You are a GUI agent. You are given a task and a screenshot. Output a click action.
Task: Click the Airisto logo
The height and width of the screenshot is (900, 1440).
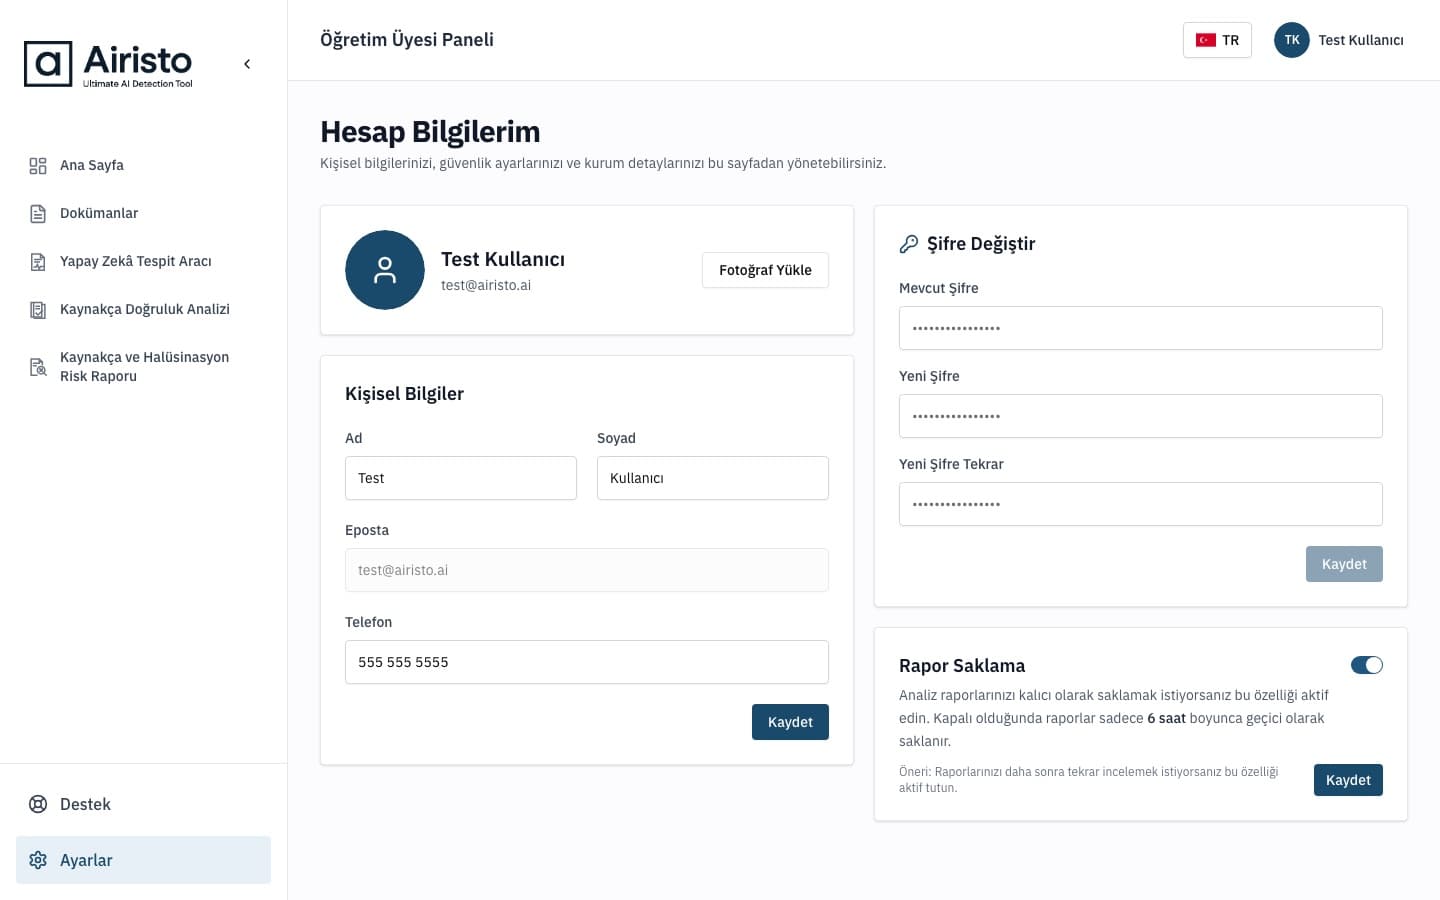pos(108,64)
